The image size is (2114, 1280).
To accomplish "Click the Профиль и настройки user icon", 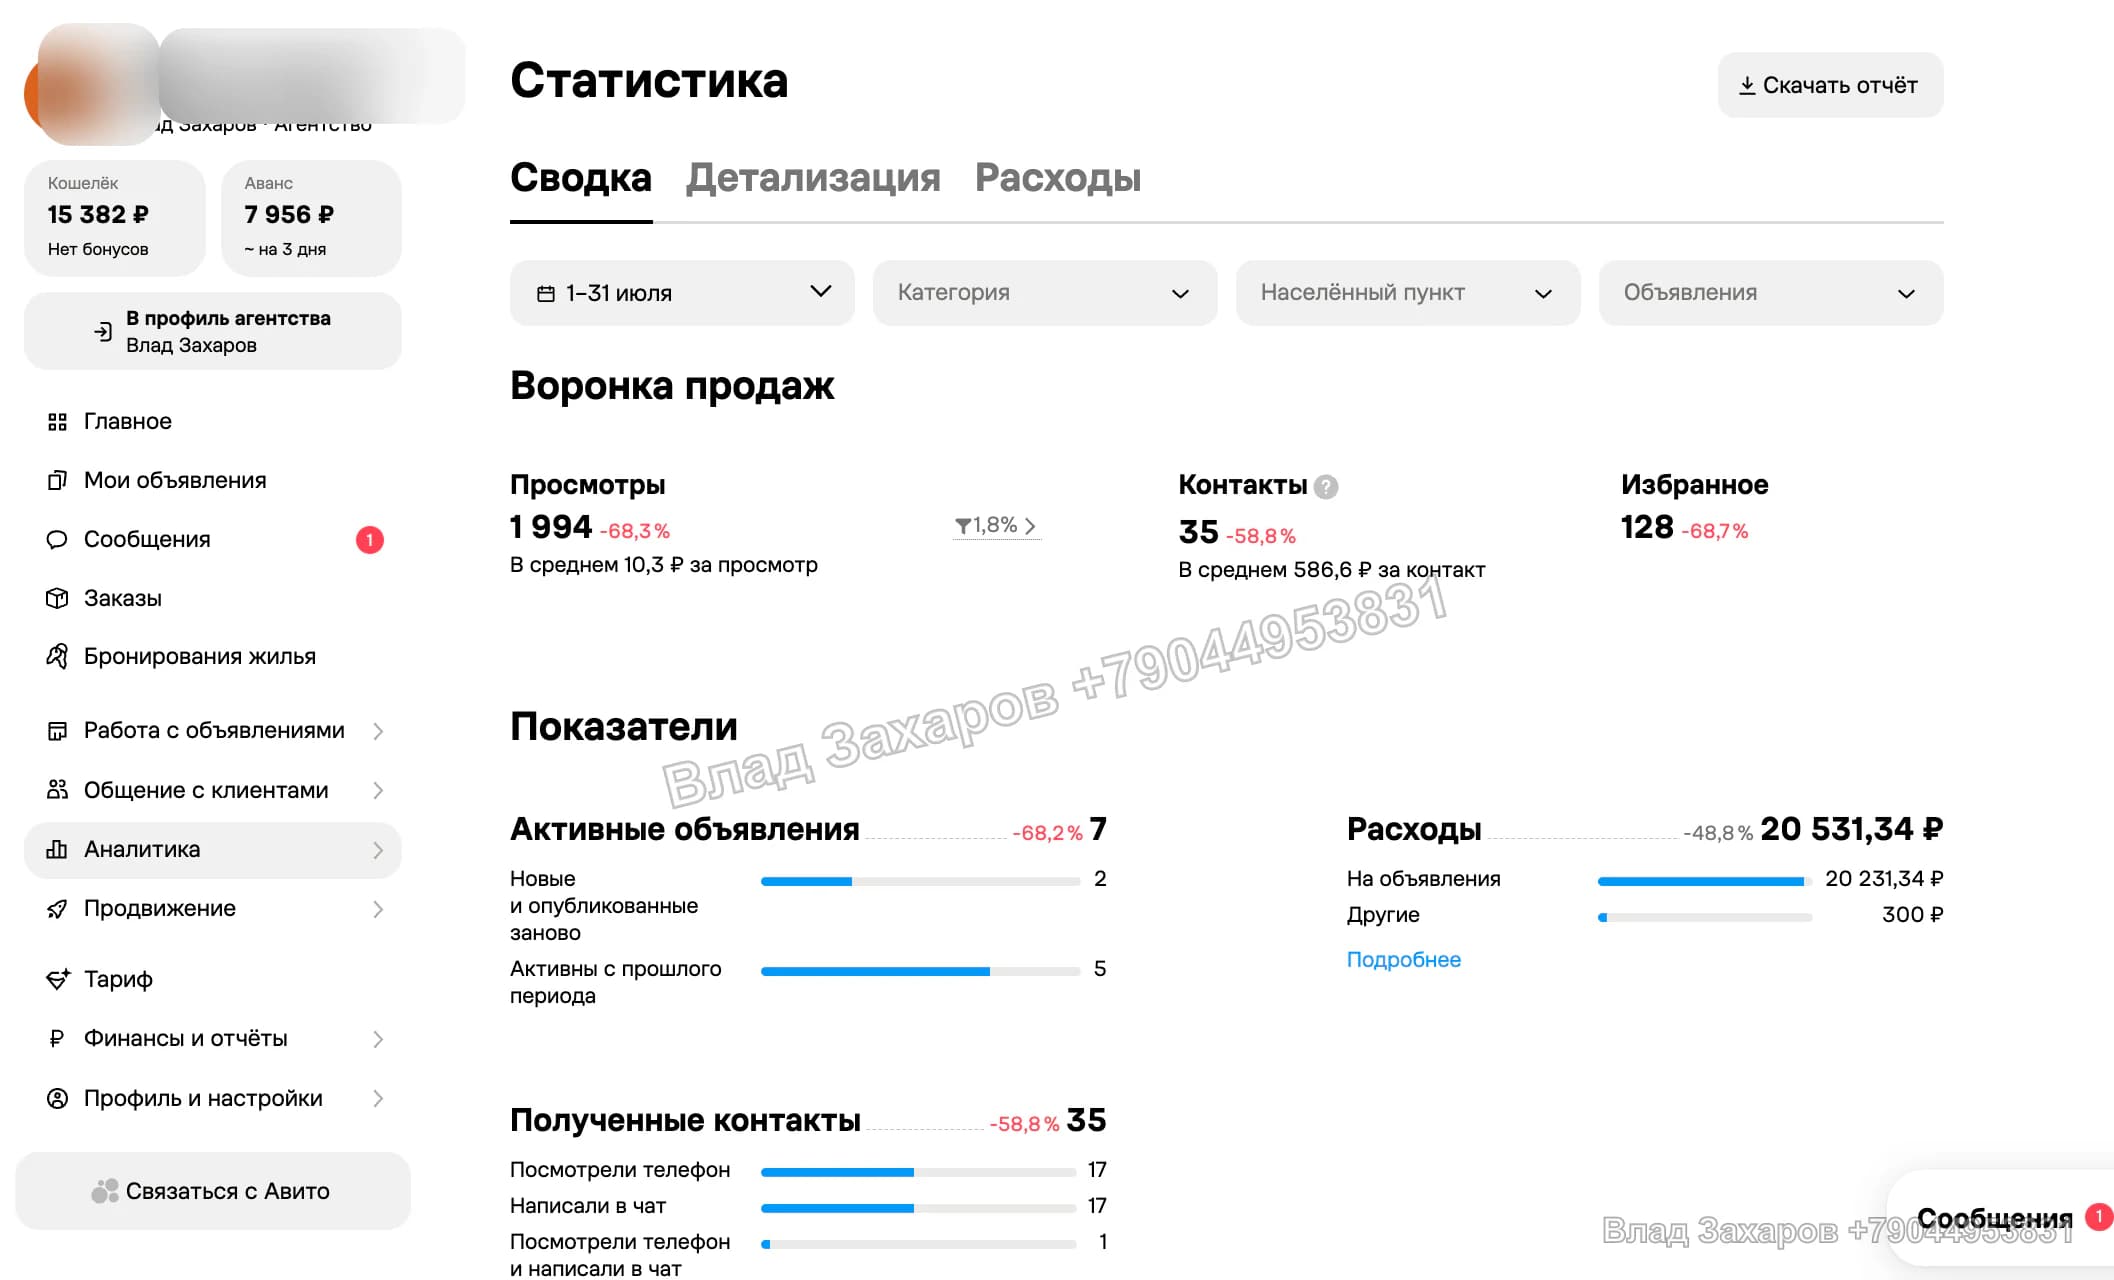I will click(x=57, y=1098).
